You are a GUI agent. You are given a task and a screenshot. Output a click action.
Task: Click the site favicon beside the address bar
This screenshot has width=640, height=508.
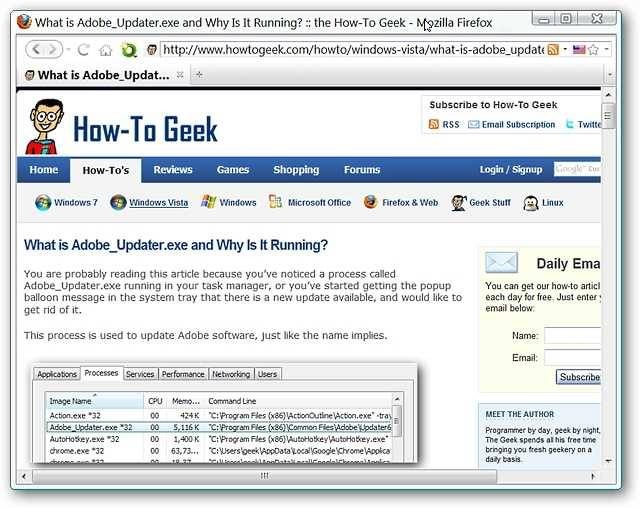click(x=152, y=50)
